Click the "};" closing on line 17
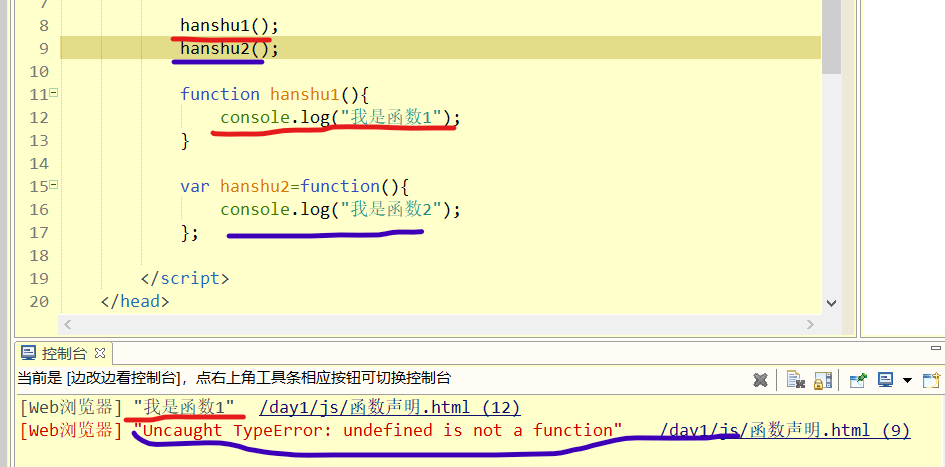Viewport: 945px width, 467px height. point(190,233)
